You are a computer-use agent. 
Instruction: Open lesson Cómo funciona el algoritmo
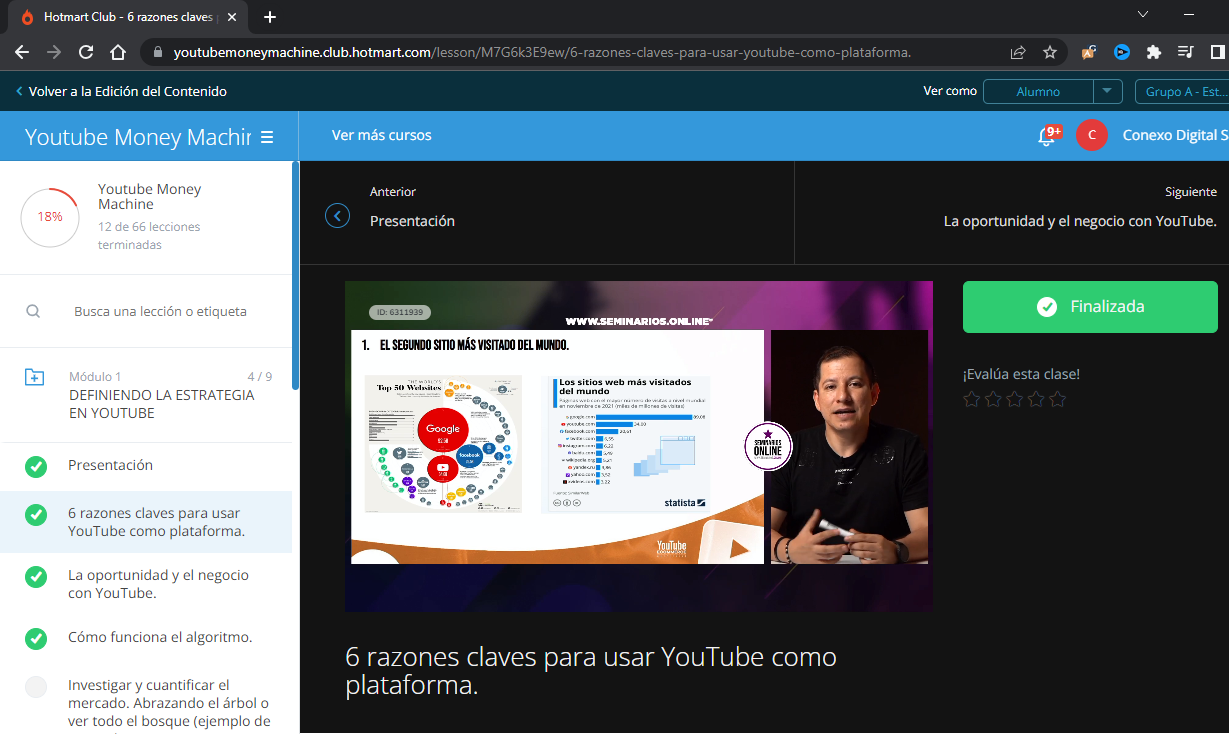[160, 637]
